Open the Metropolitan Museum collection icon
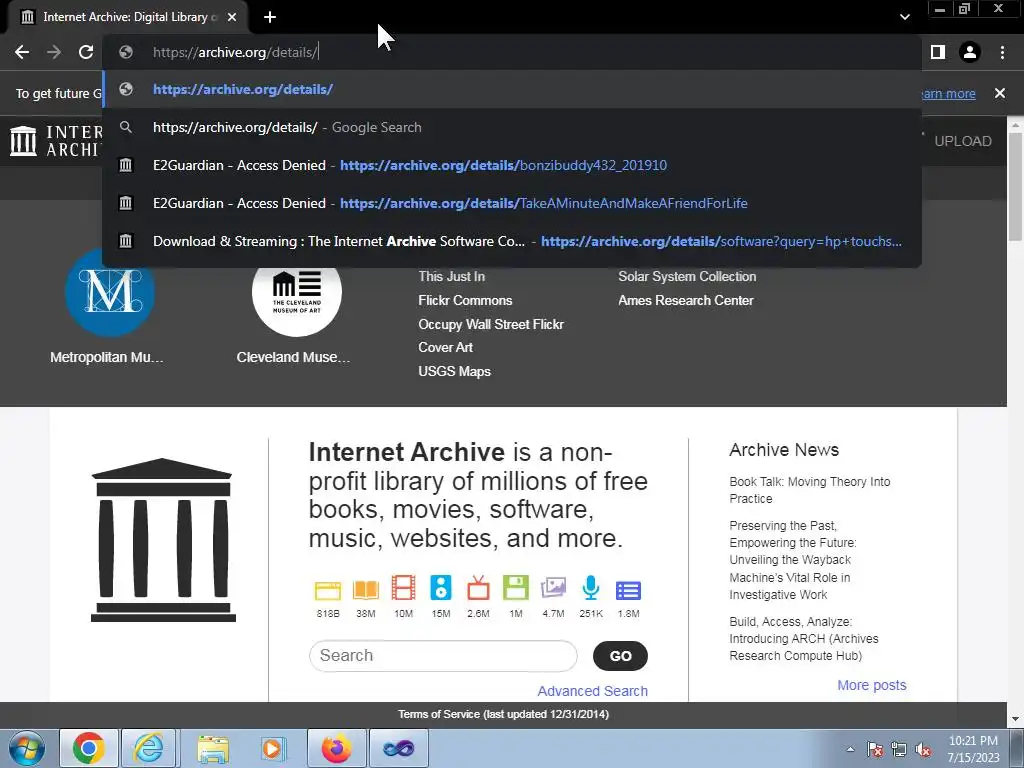 pos(110,291)
